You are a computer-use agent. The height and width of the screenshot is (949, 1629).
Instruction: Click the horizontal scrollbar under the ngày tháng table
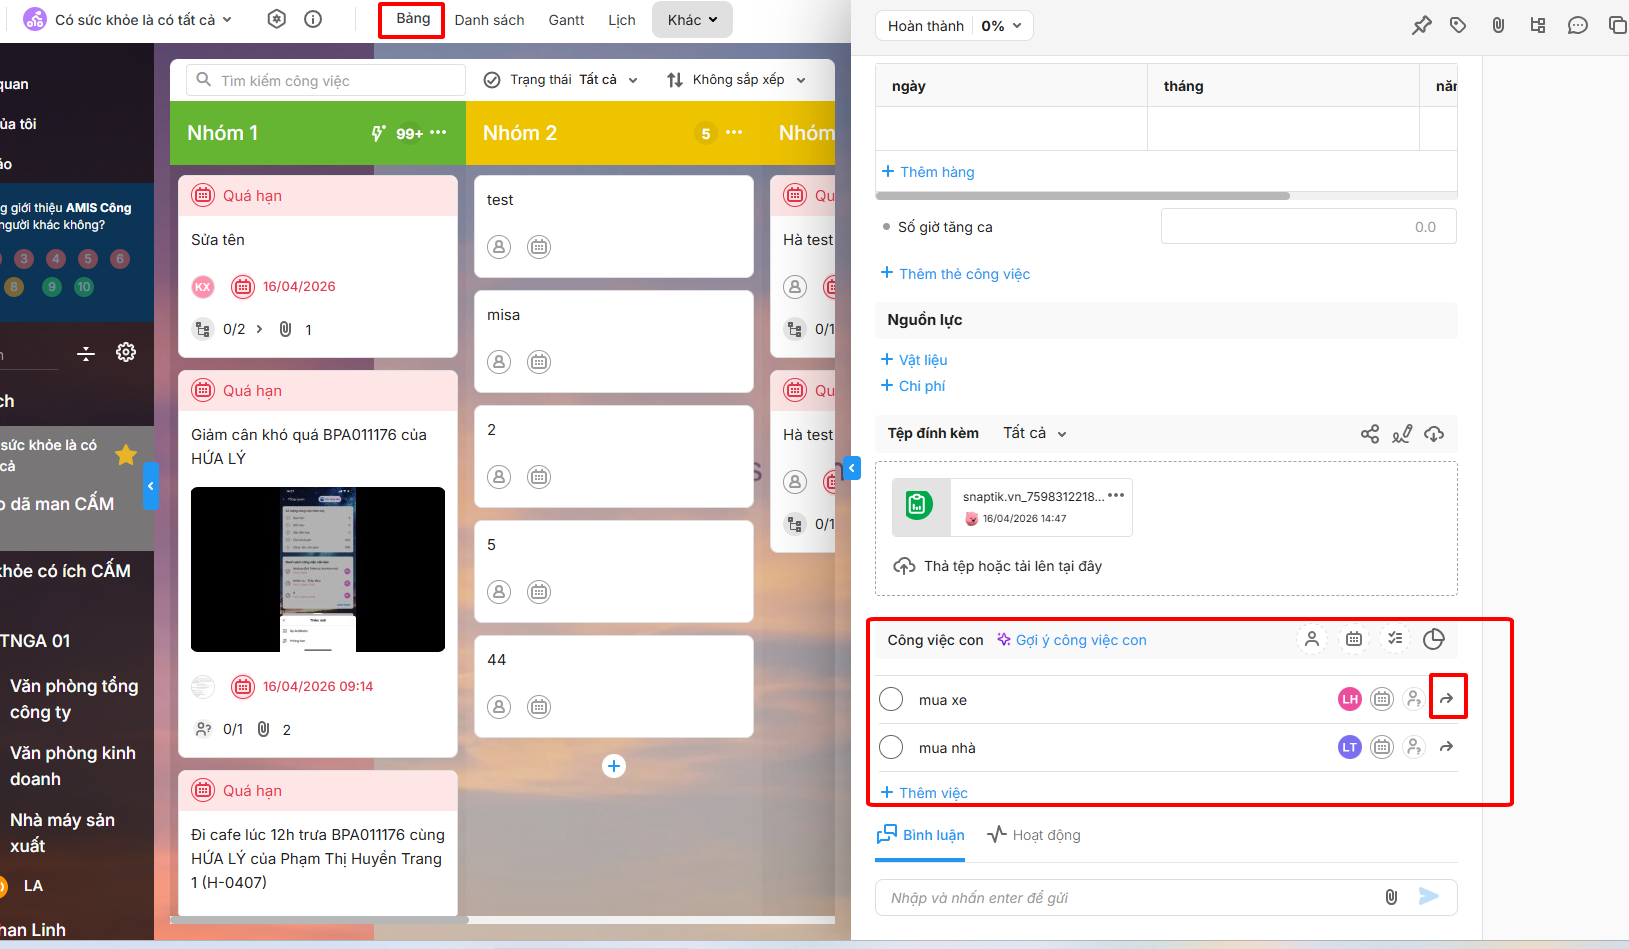pos(1082,196)
